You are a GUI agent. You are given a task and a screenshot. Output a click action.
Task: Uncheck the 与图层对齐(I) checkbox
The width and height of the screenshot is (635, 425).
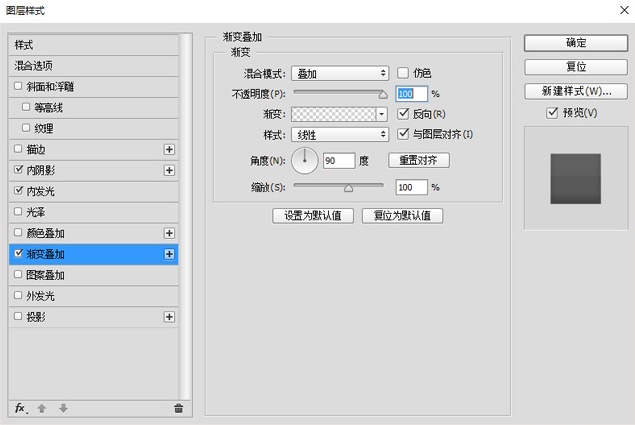[403, 134]
